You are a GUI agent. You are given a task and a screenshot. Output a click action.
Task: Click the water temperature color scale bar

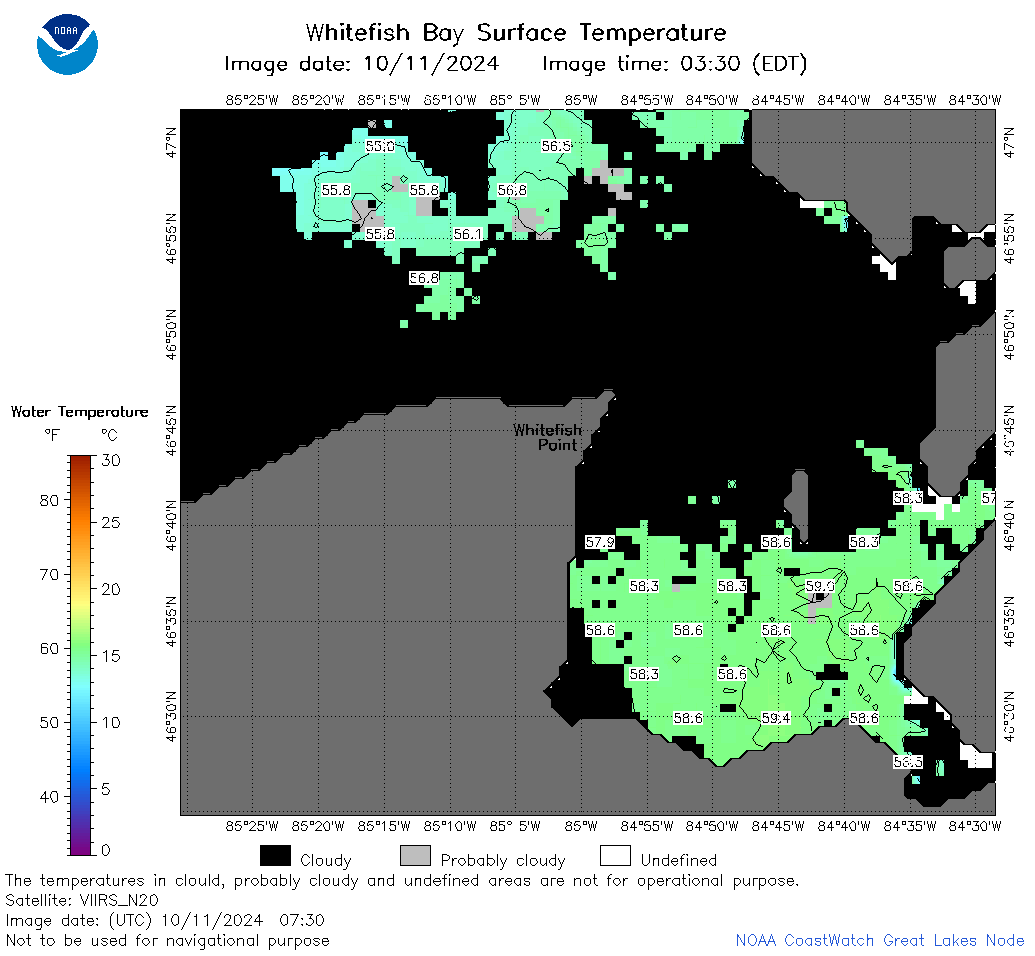coord(79,655)
